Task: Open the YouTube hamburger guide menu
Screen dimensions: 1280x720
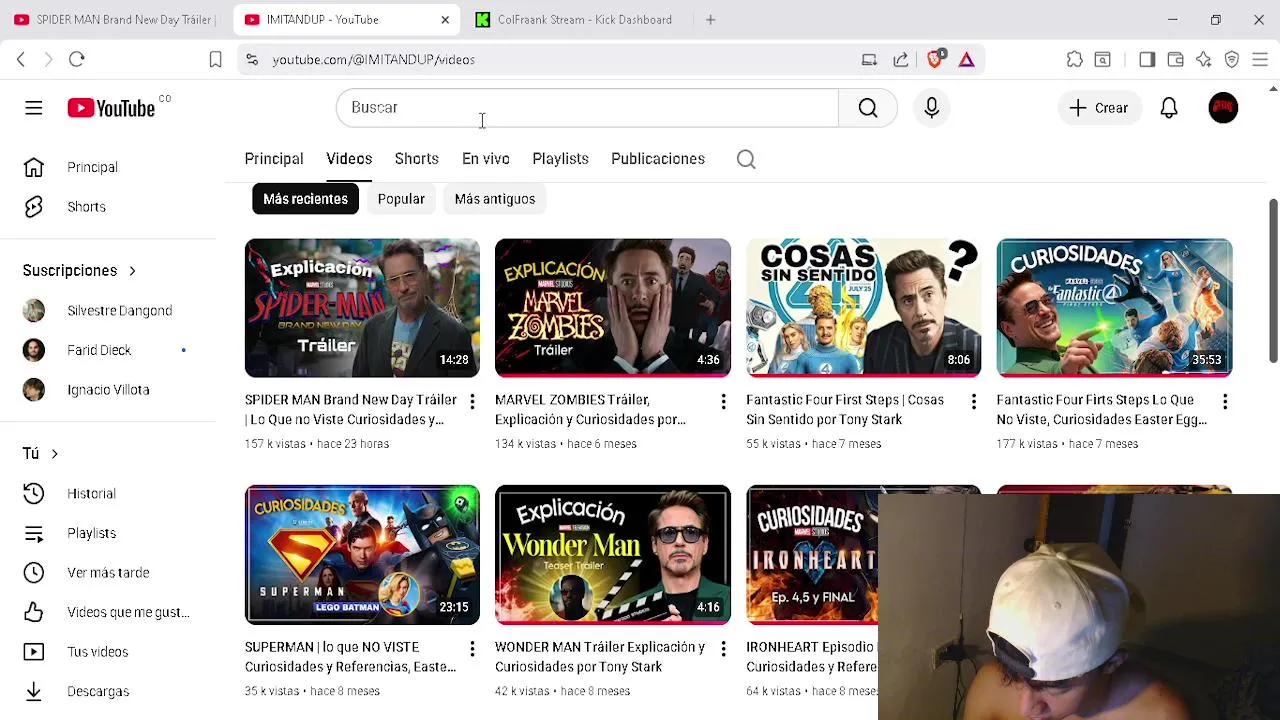Action: click(34, 108)
